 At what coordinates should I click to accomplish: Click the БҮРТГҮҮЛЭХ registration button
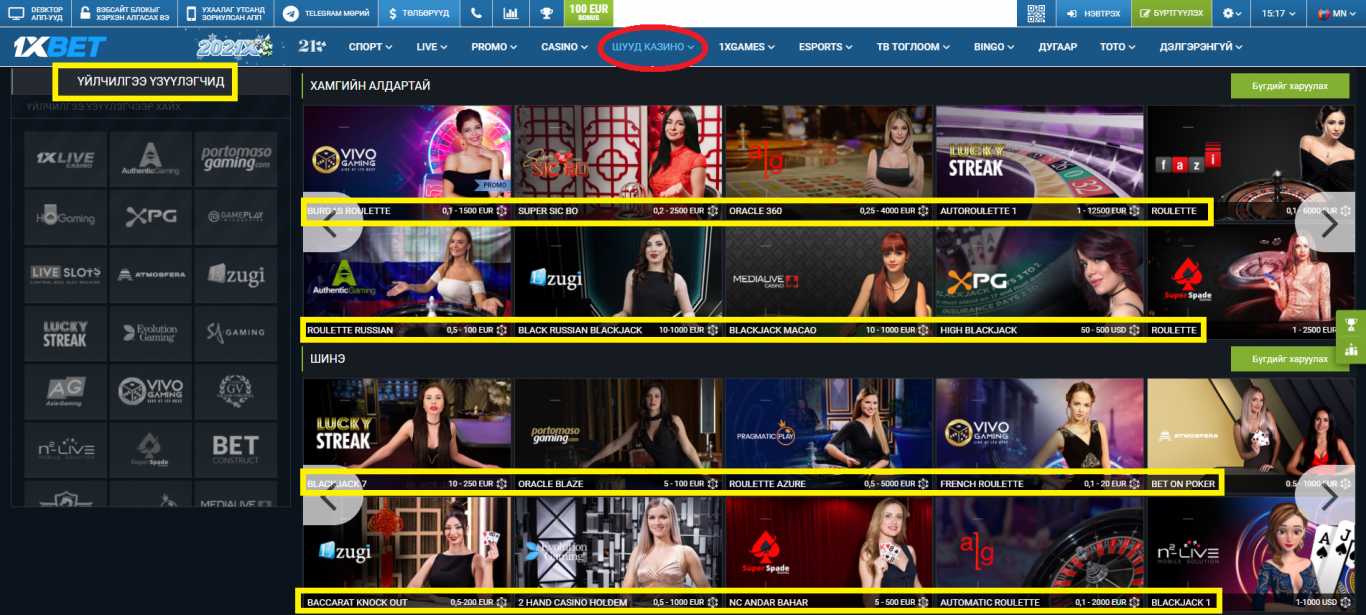(x=1172, y=14)
